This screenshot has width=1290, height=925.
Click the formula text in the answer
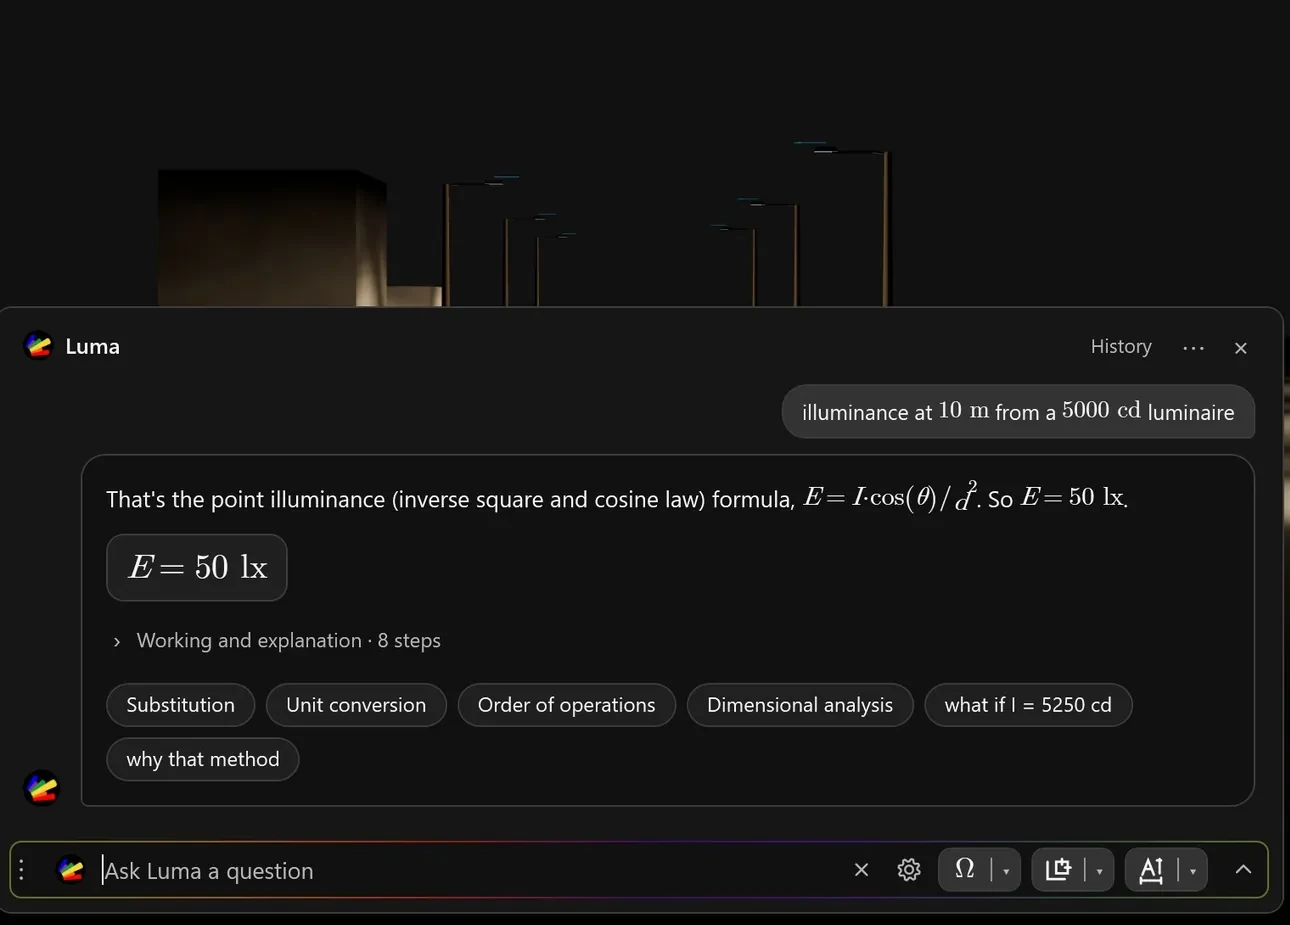pos(892,497)
